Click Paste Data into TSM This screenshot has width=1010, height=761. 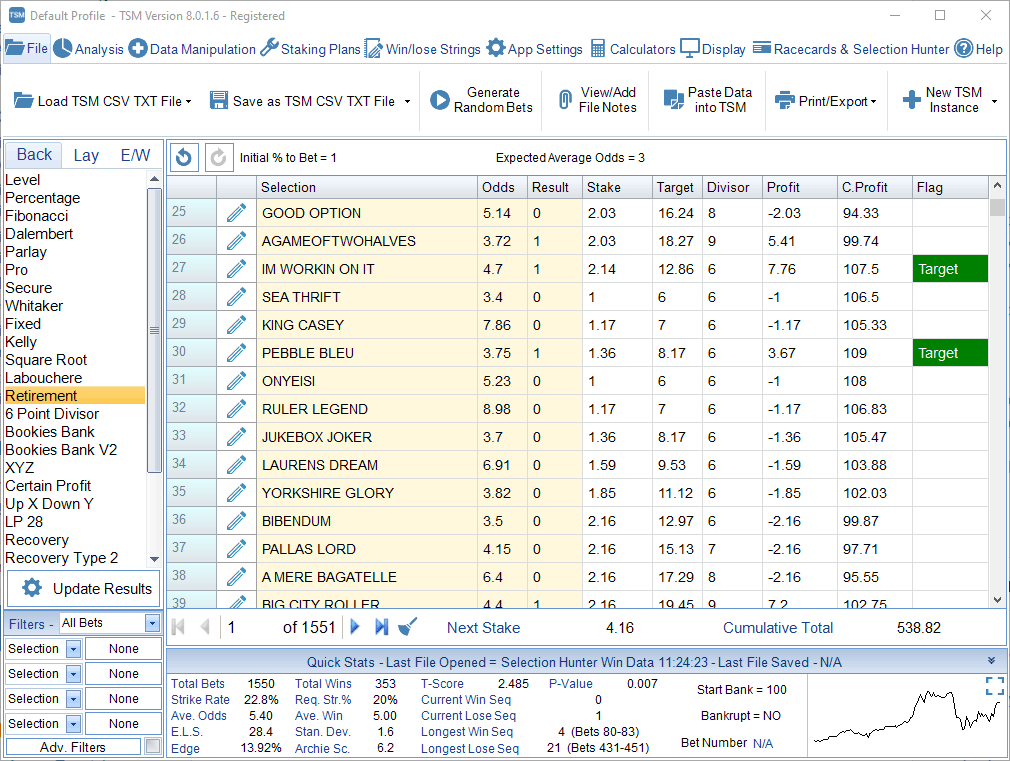(x=708, y=100)
